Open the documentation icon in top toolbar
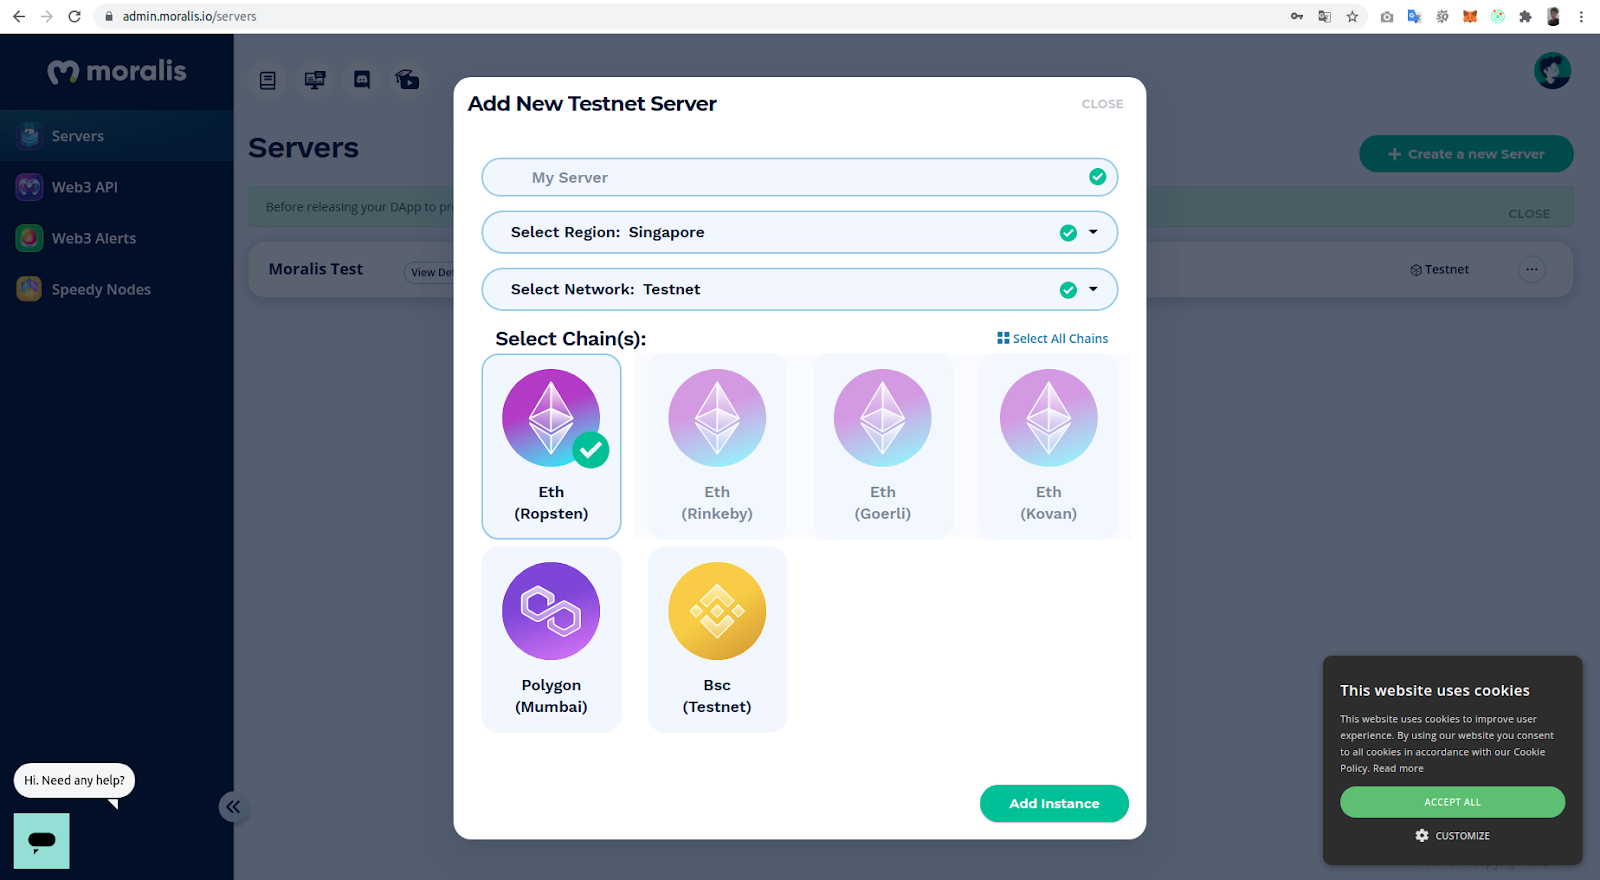1600x880 pixels. tap(267, 80)
